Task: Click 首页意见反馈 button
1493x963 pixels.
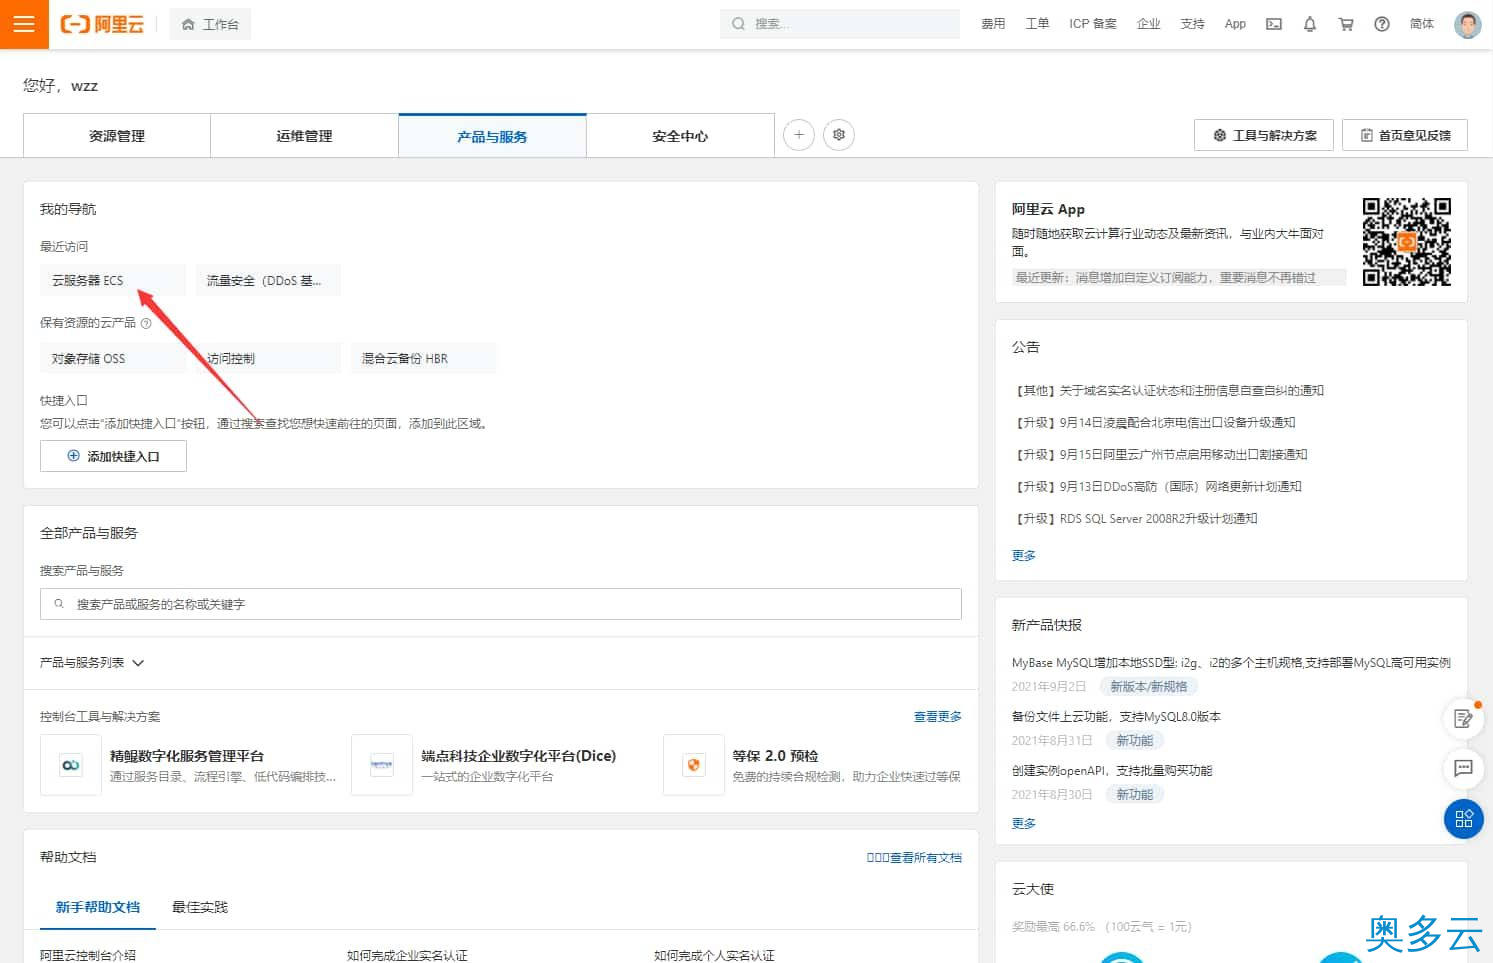Action: coord(1405,135)
